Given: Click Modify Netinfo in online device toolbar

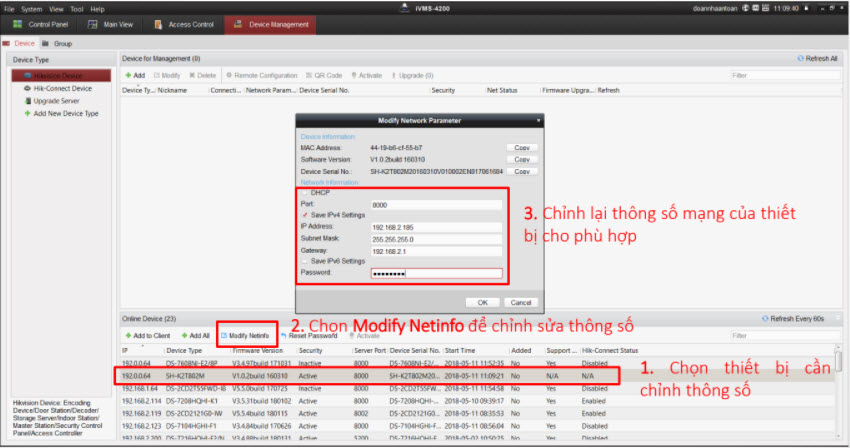Looking at the screenshot, I should pyautogui.click(x=246, y=335).
